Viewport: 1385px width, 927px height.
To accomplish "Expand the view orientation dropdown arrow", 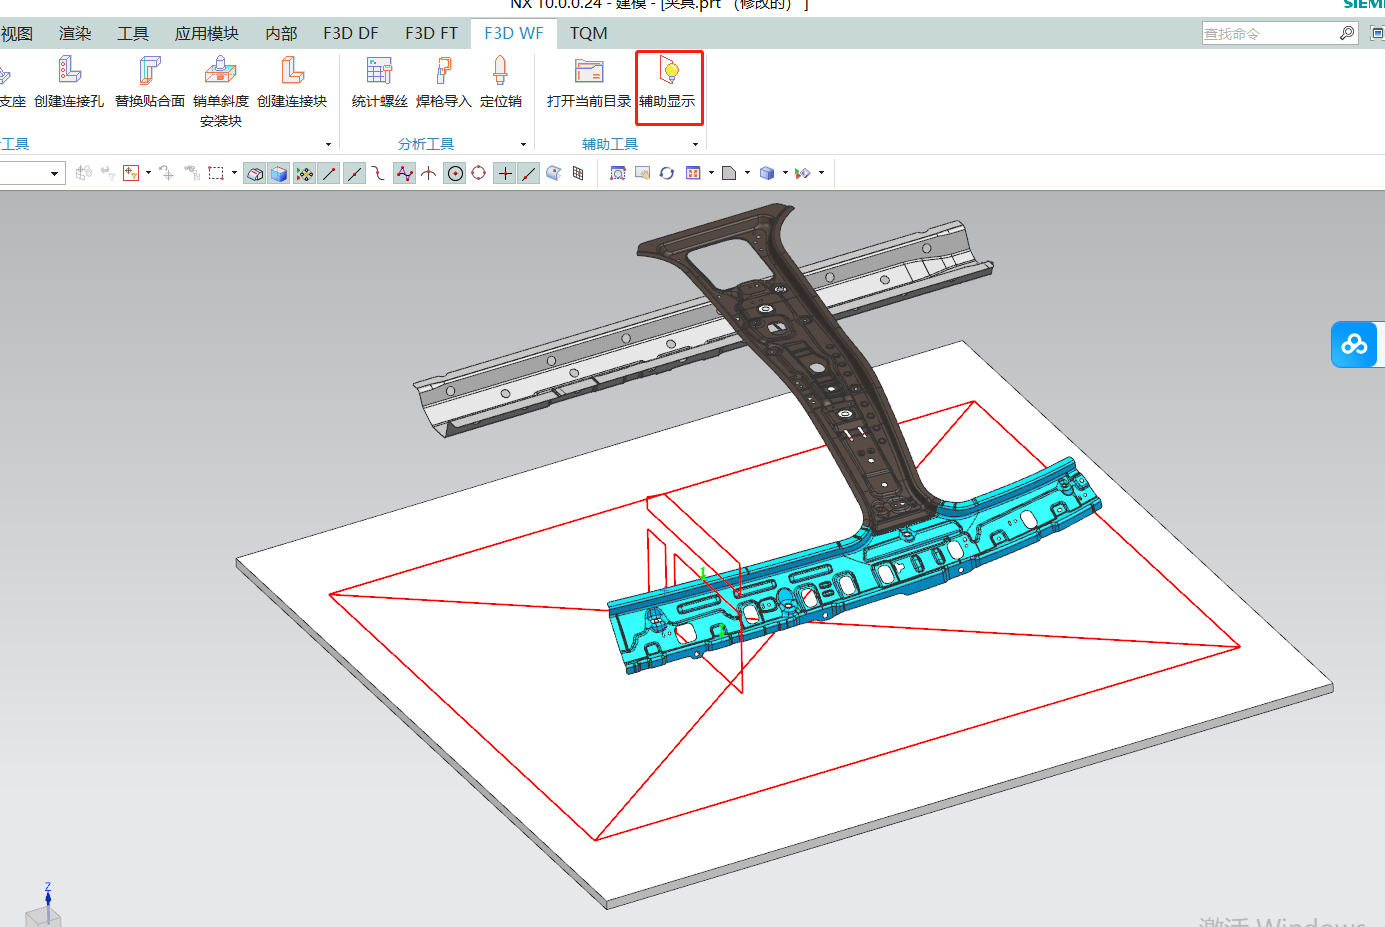I will 711,173.
